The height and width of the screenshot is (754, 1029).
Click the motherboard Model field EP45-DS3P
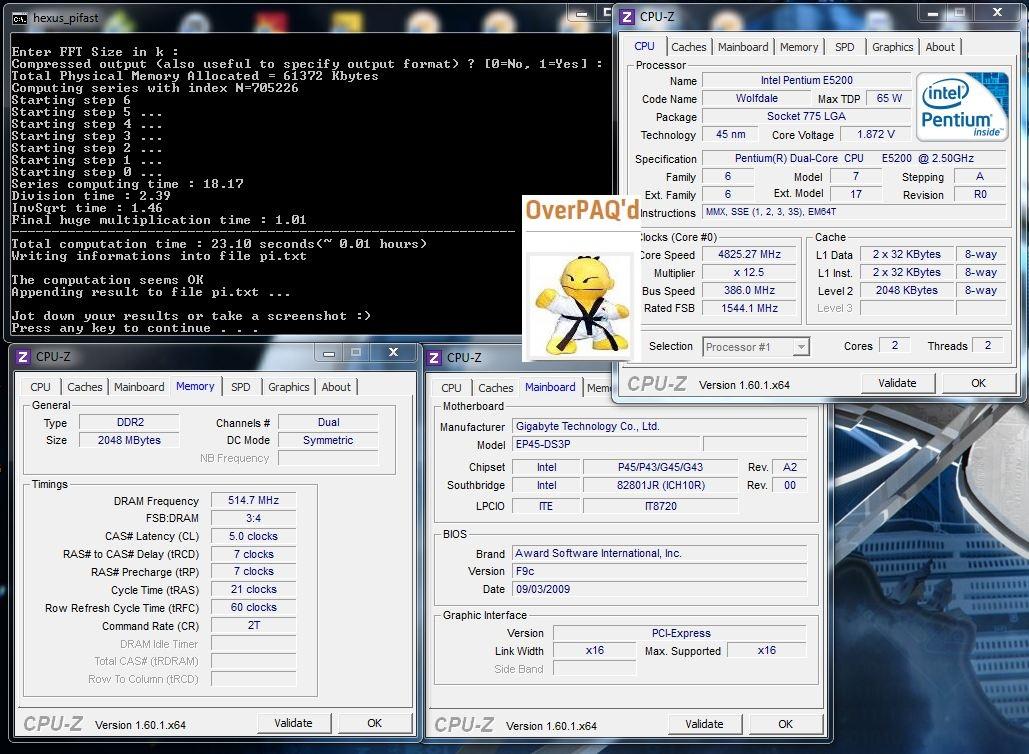coord(607,444)
